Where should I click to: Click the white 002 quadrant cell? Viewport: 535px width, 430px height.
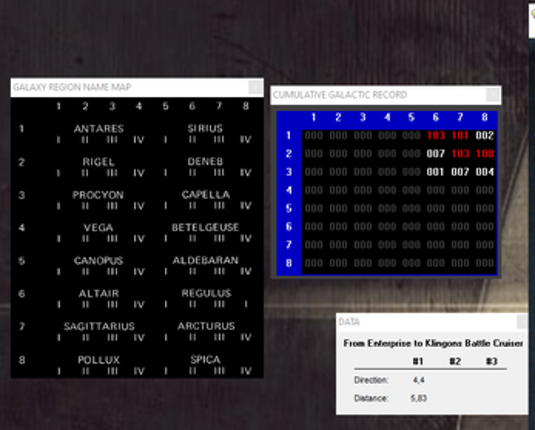[x=485, y=135]
